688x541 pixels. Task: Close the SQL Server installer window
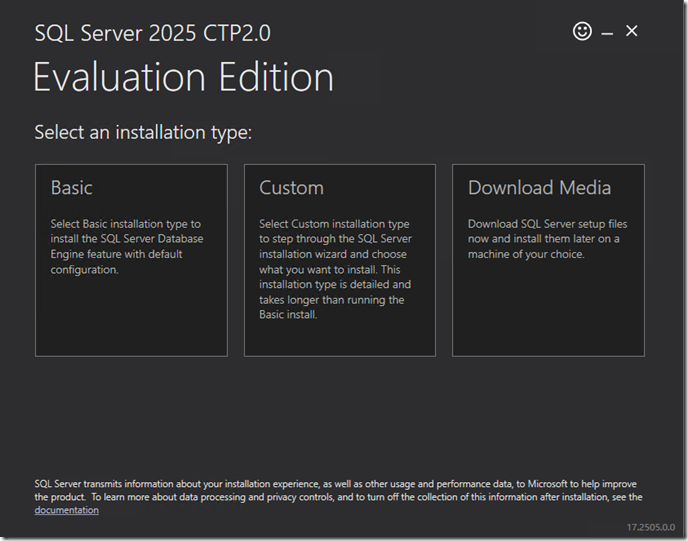click(x=631, y=31)
